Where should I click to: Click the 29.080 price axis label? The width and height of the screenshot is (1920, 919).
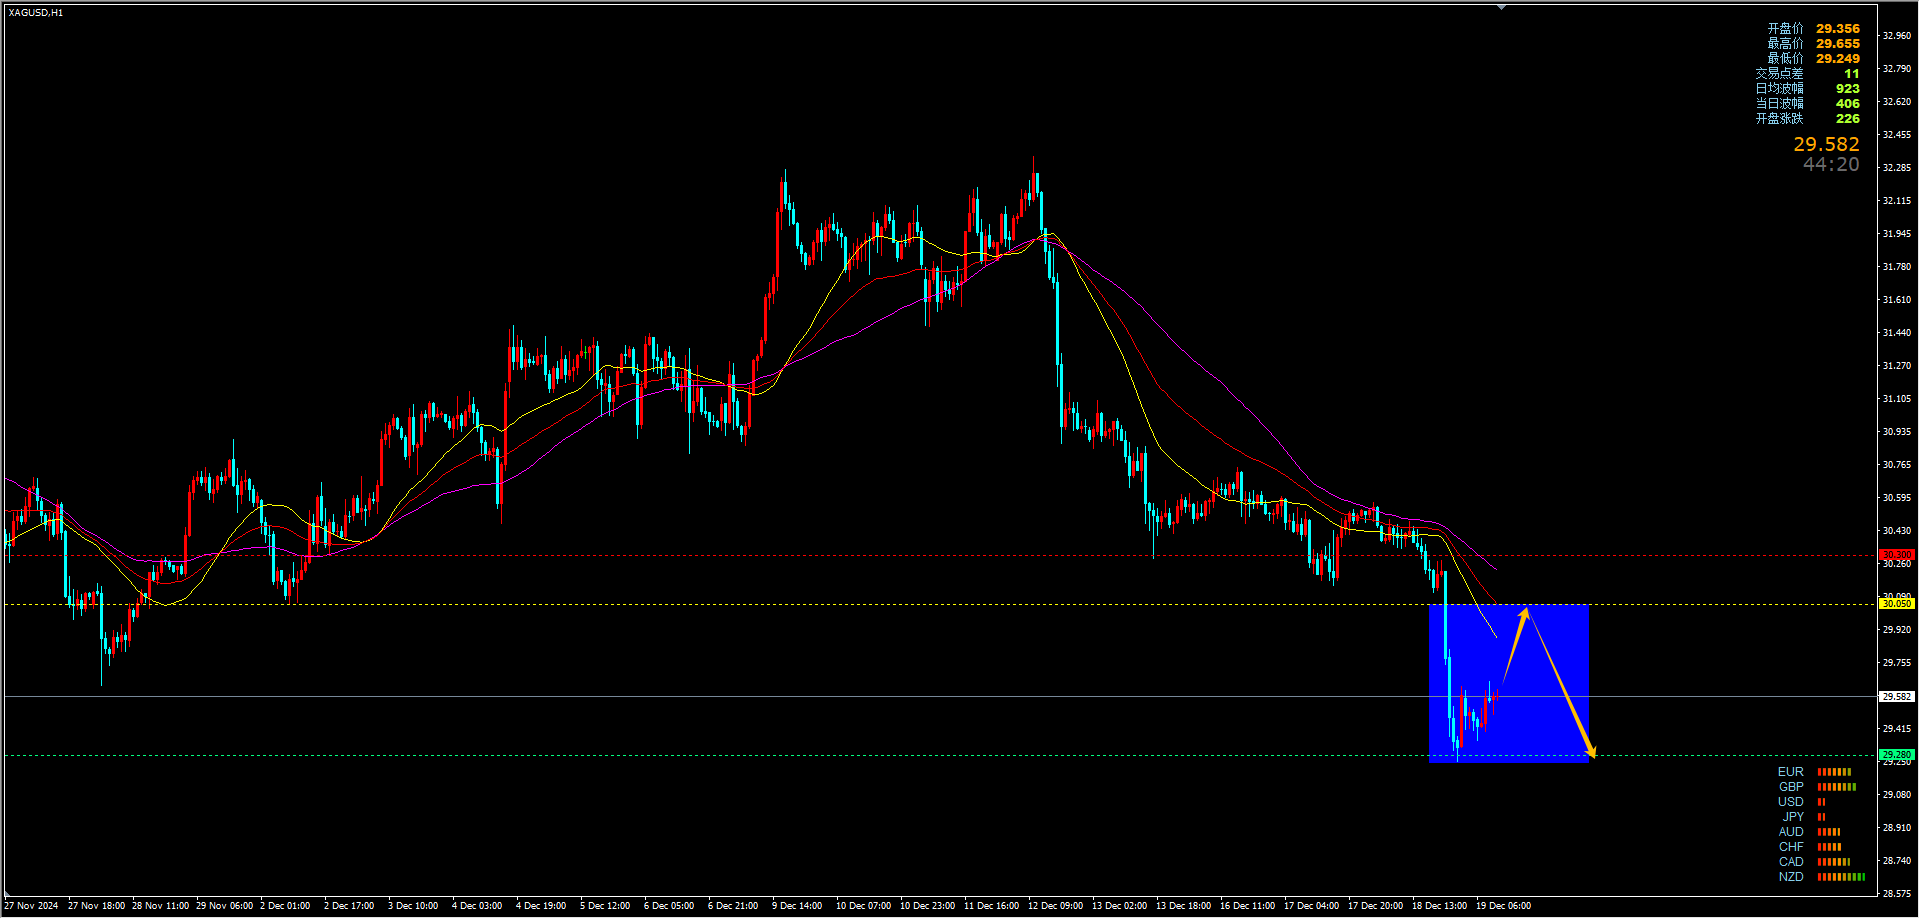[1896, 795]
